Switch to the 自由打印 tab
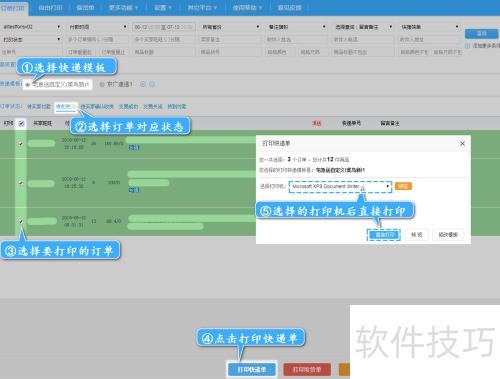This screenshot has width=500, height=379. tap(50, 7)
